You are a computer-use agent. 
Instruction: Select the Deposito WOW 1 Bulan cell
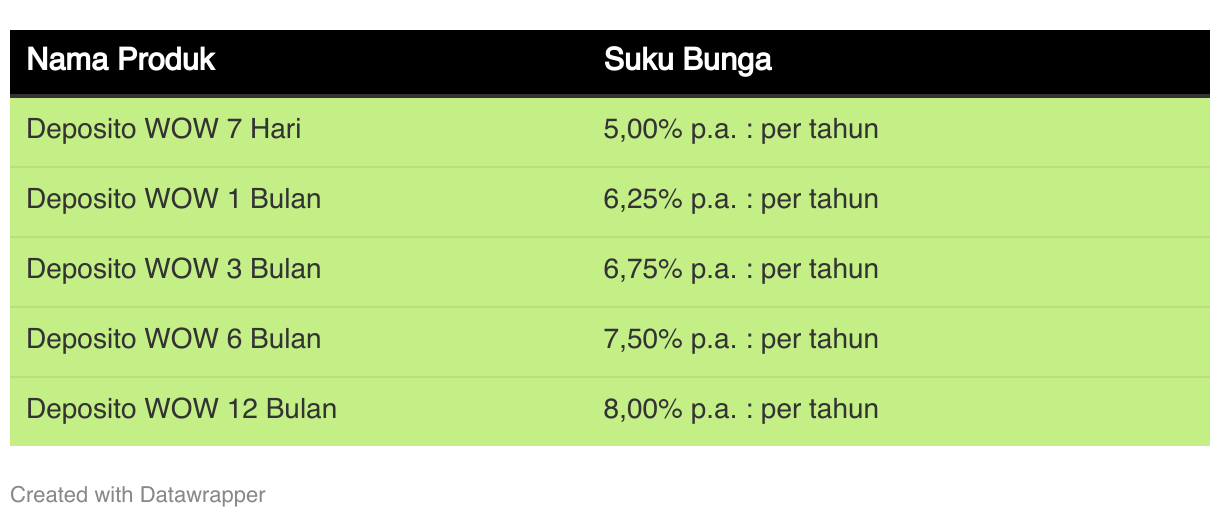[x=174, y=199]
